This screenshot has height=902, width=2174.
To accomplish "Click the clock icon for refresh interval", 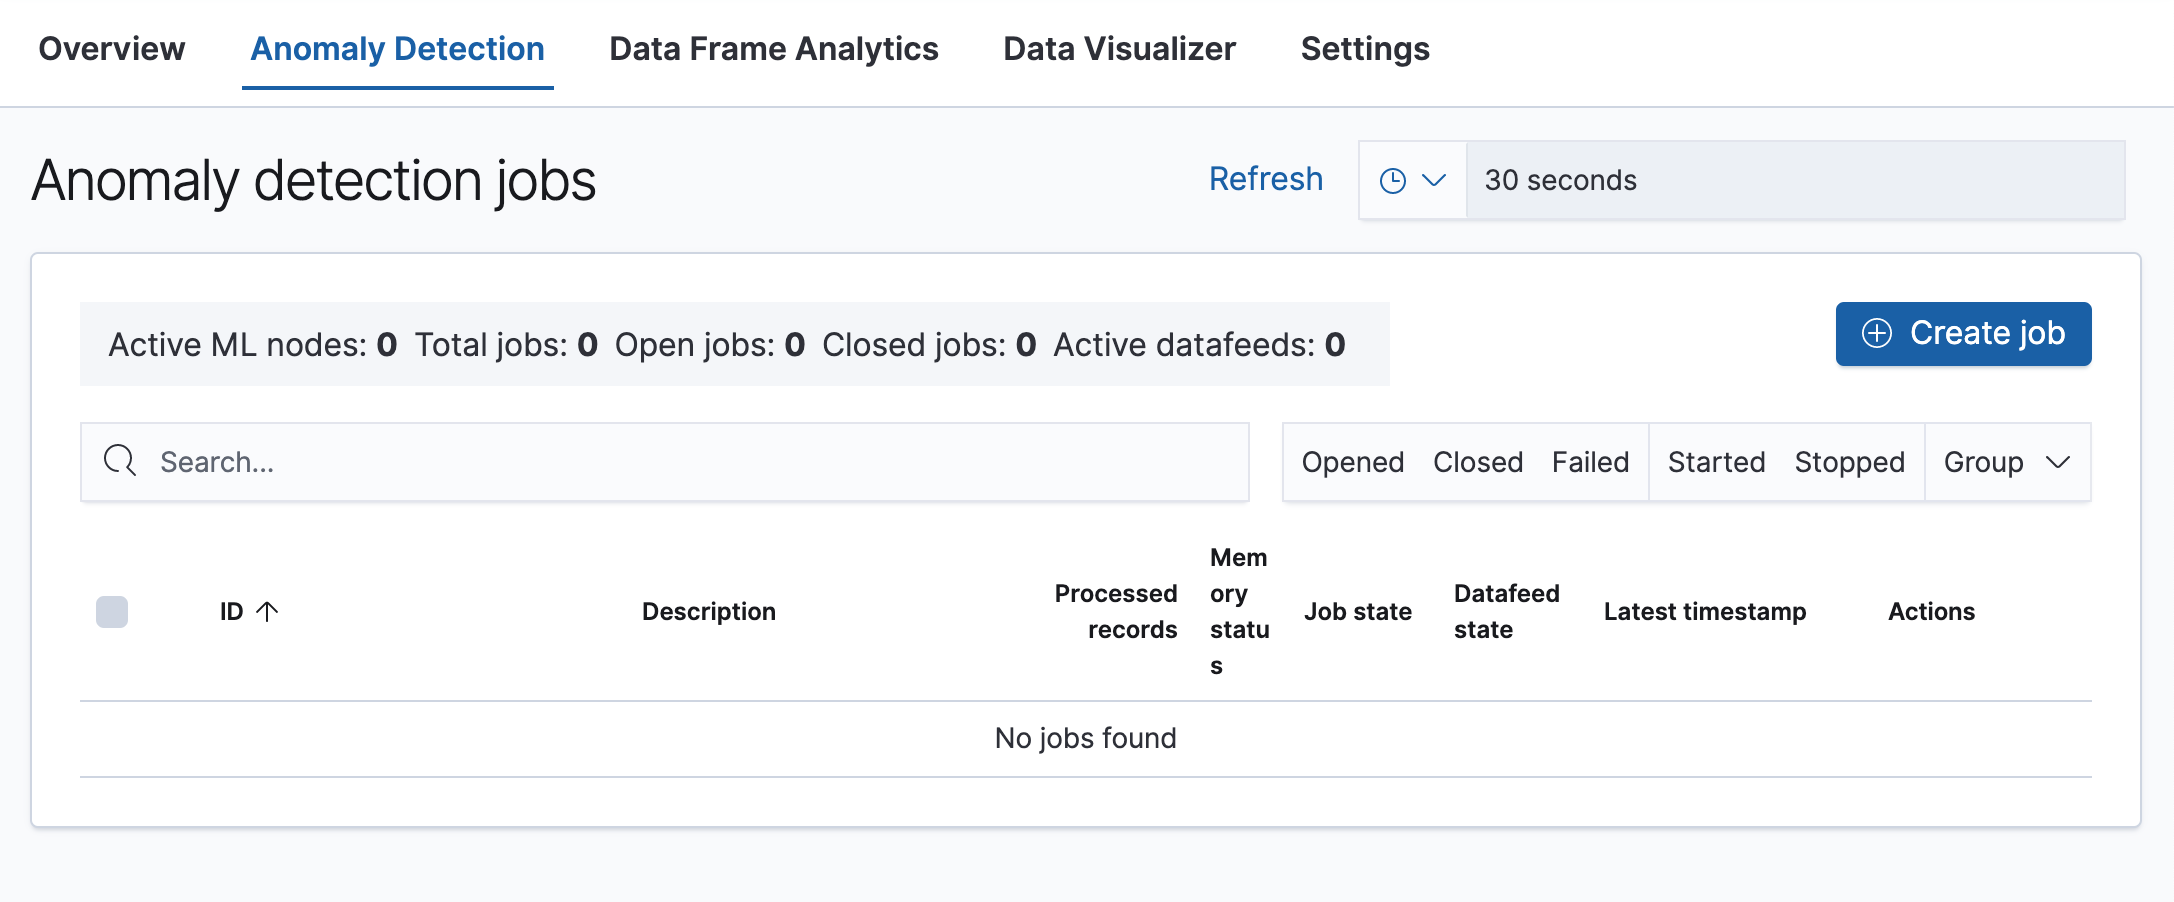I will pyautogui.click(x=1392, y=181).
